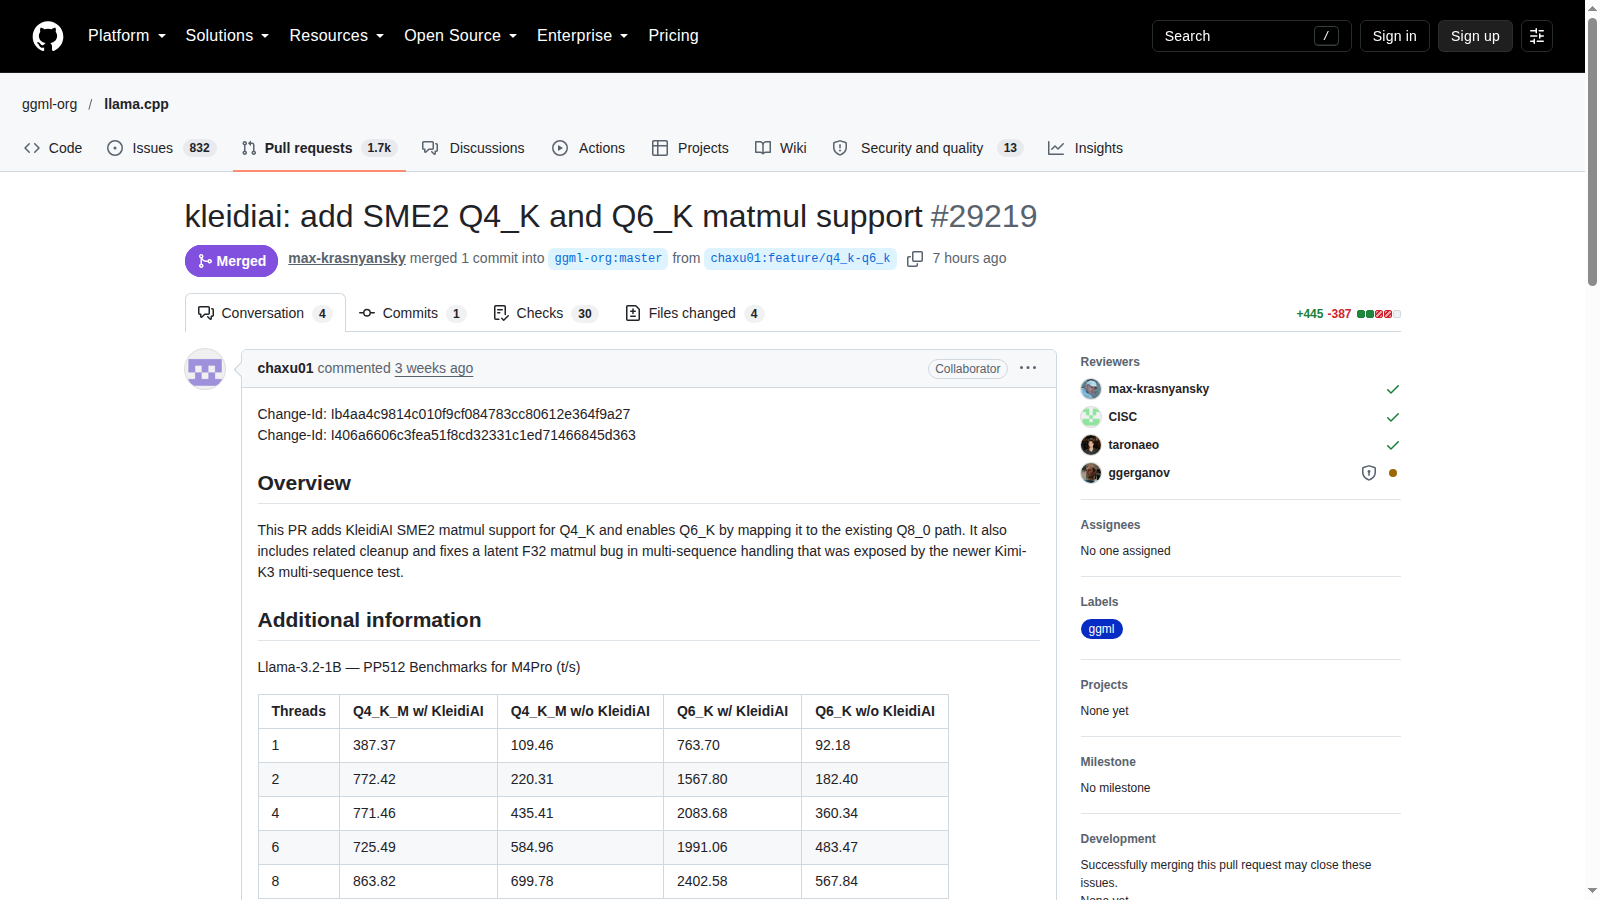Open the Checks tab
This screenshot has height=900, width=1600.
point(545,314)
